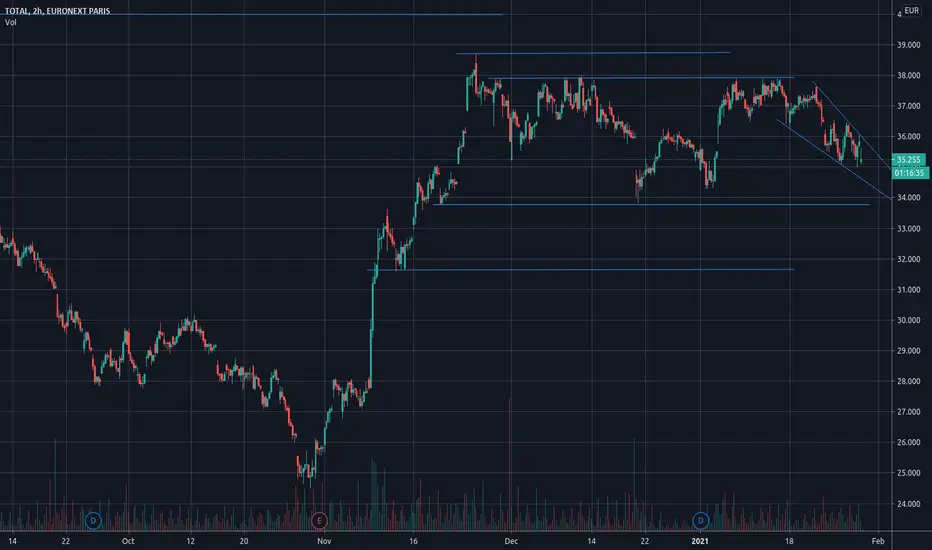932x550 pixels.
Task: Select the upper descending wedge trendline
Action: tap(852, 126)
